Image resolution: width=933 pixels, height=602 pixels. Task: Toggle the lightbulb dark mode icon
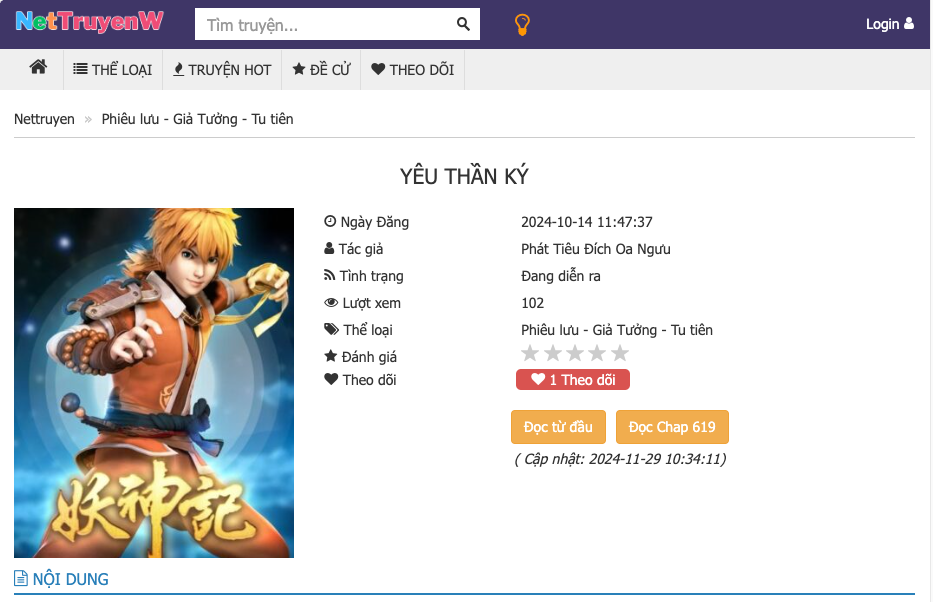tap(521, 24)
